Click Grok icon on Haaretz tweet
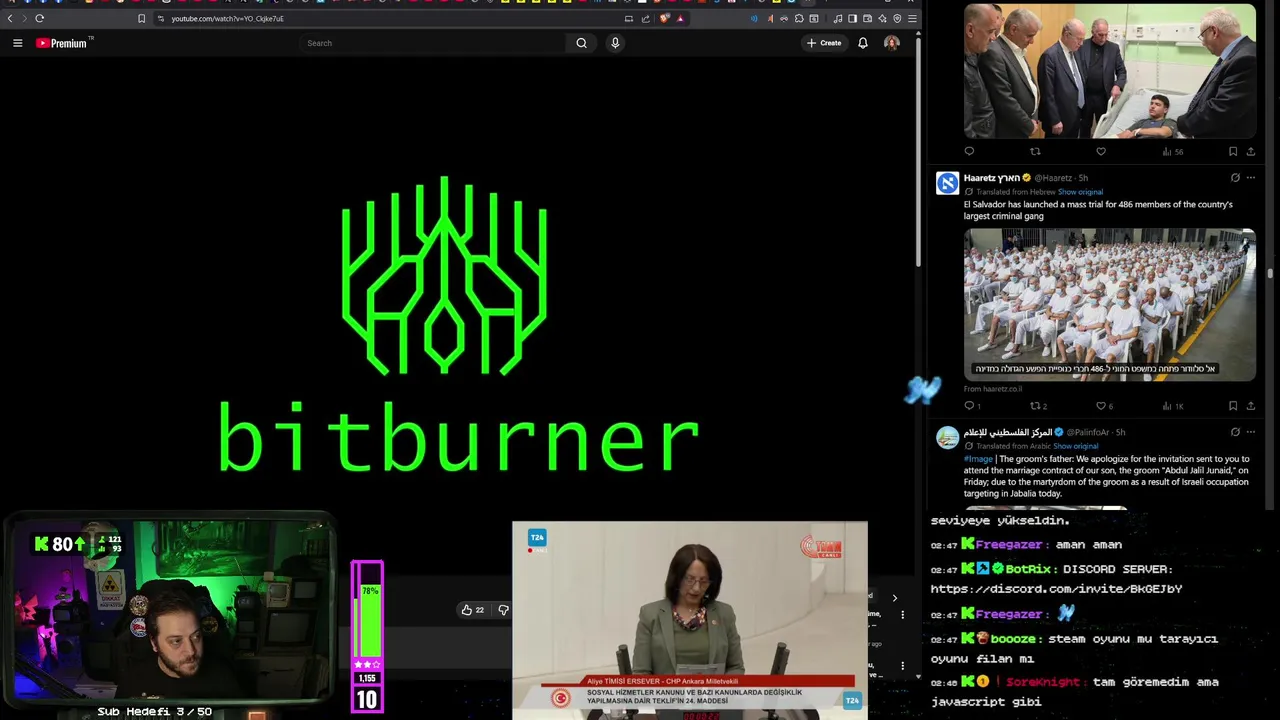This screenshot has width=1280, height=720. pos(1235,178)
